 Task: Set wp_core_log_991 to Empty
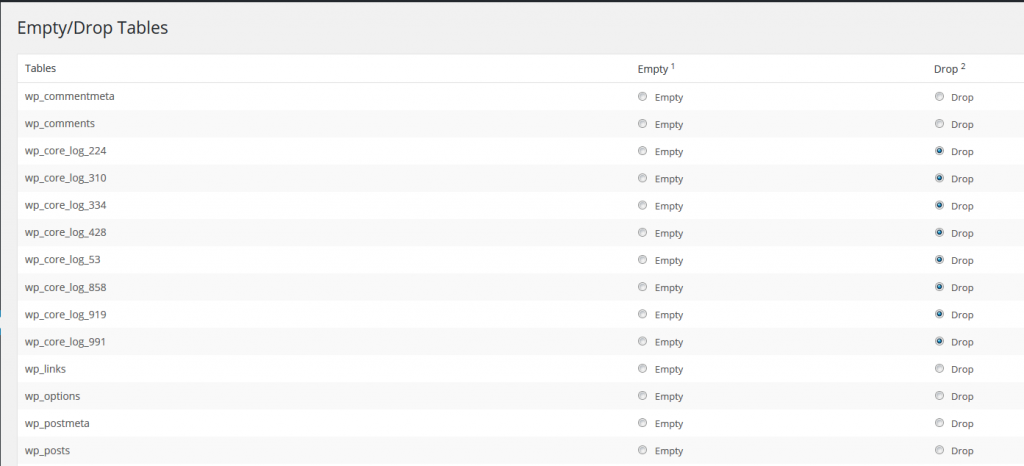coord(642,341)
